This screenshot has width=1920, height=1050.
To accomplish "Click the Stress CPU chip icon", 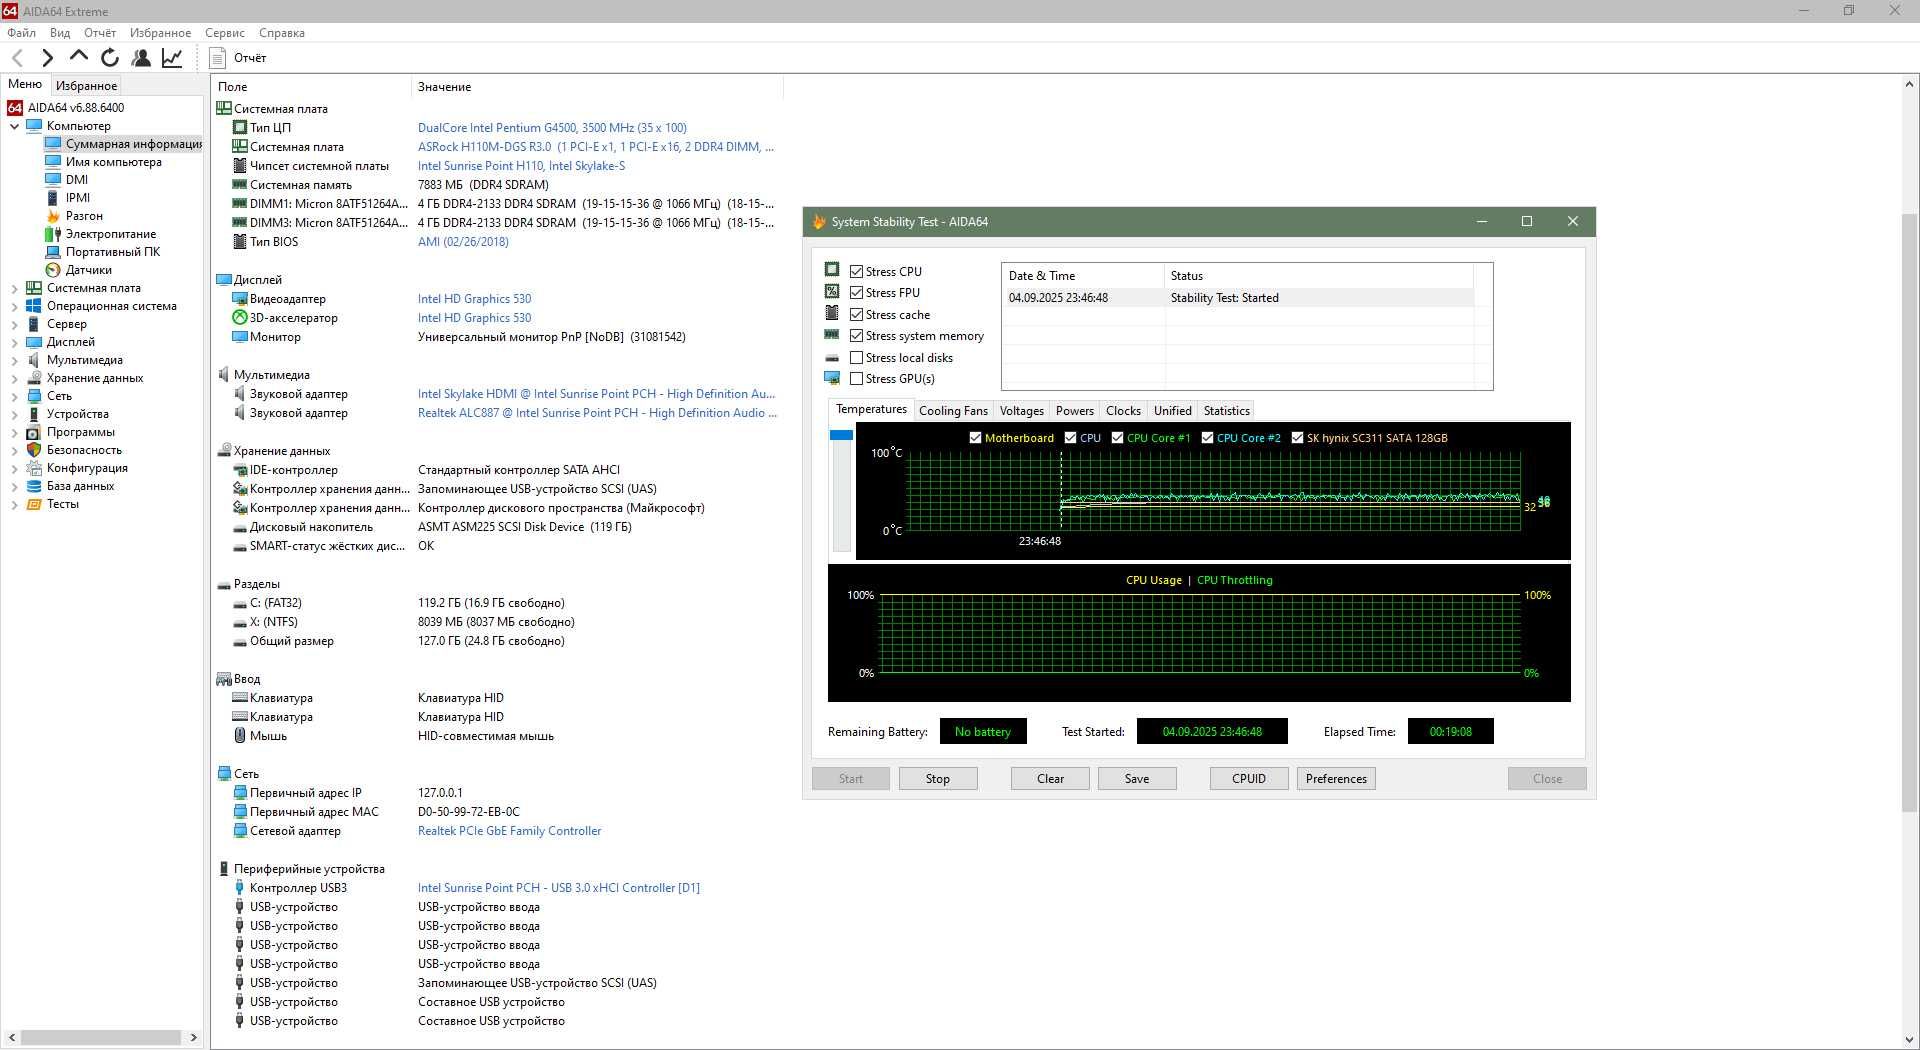I will click(x=832, y=270).
